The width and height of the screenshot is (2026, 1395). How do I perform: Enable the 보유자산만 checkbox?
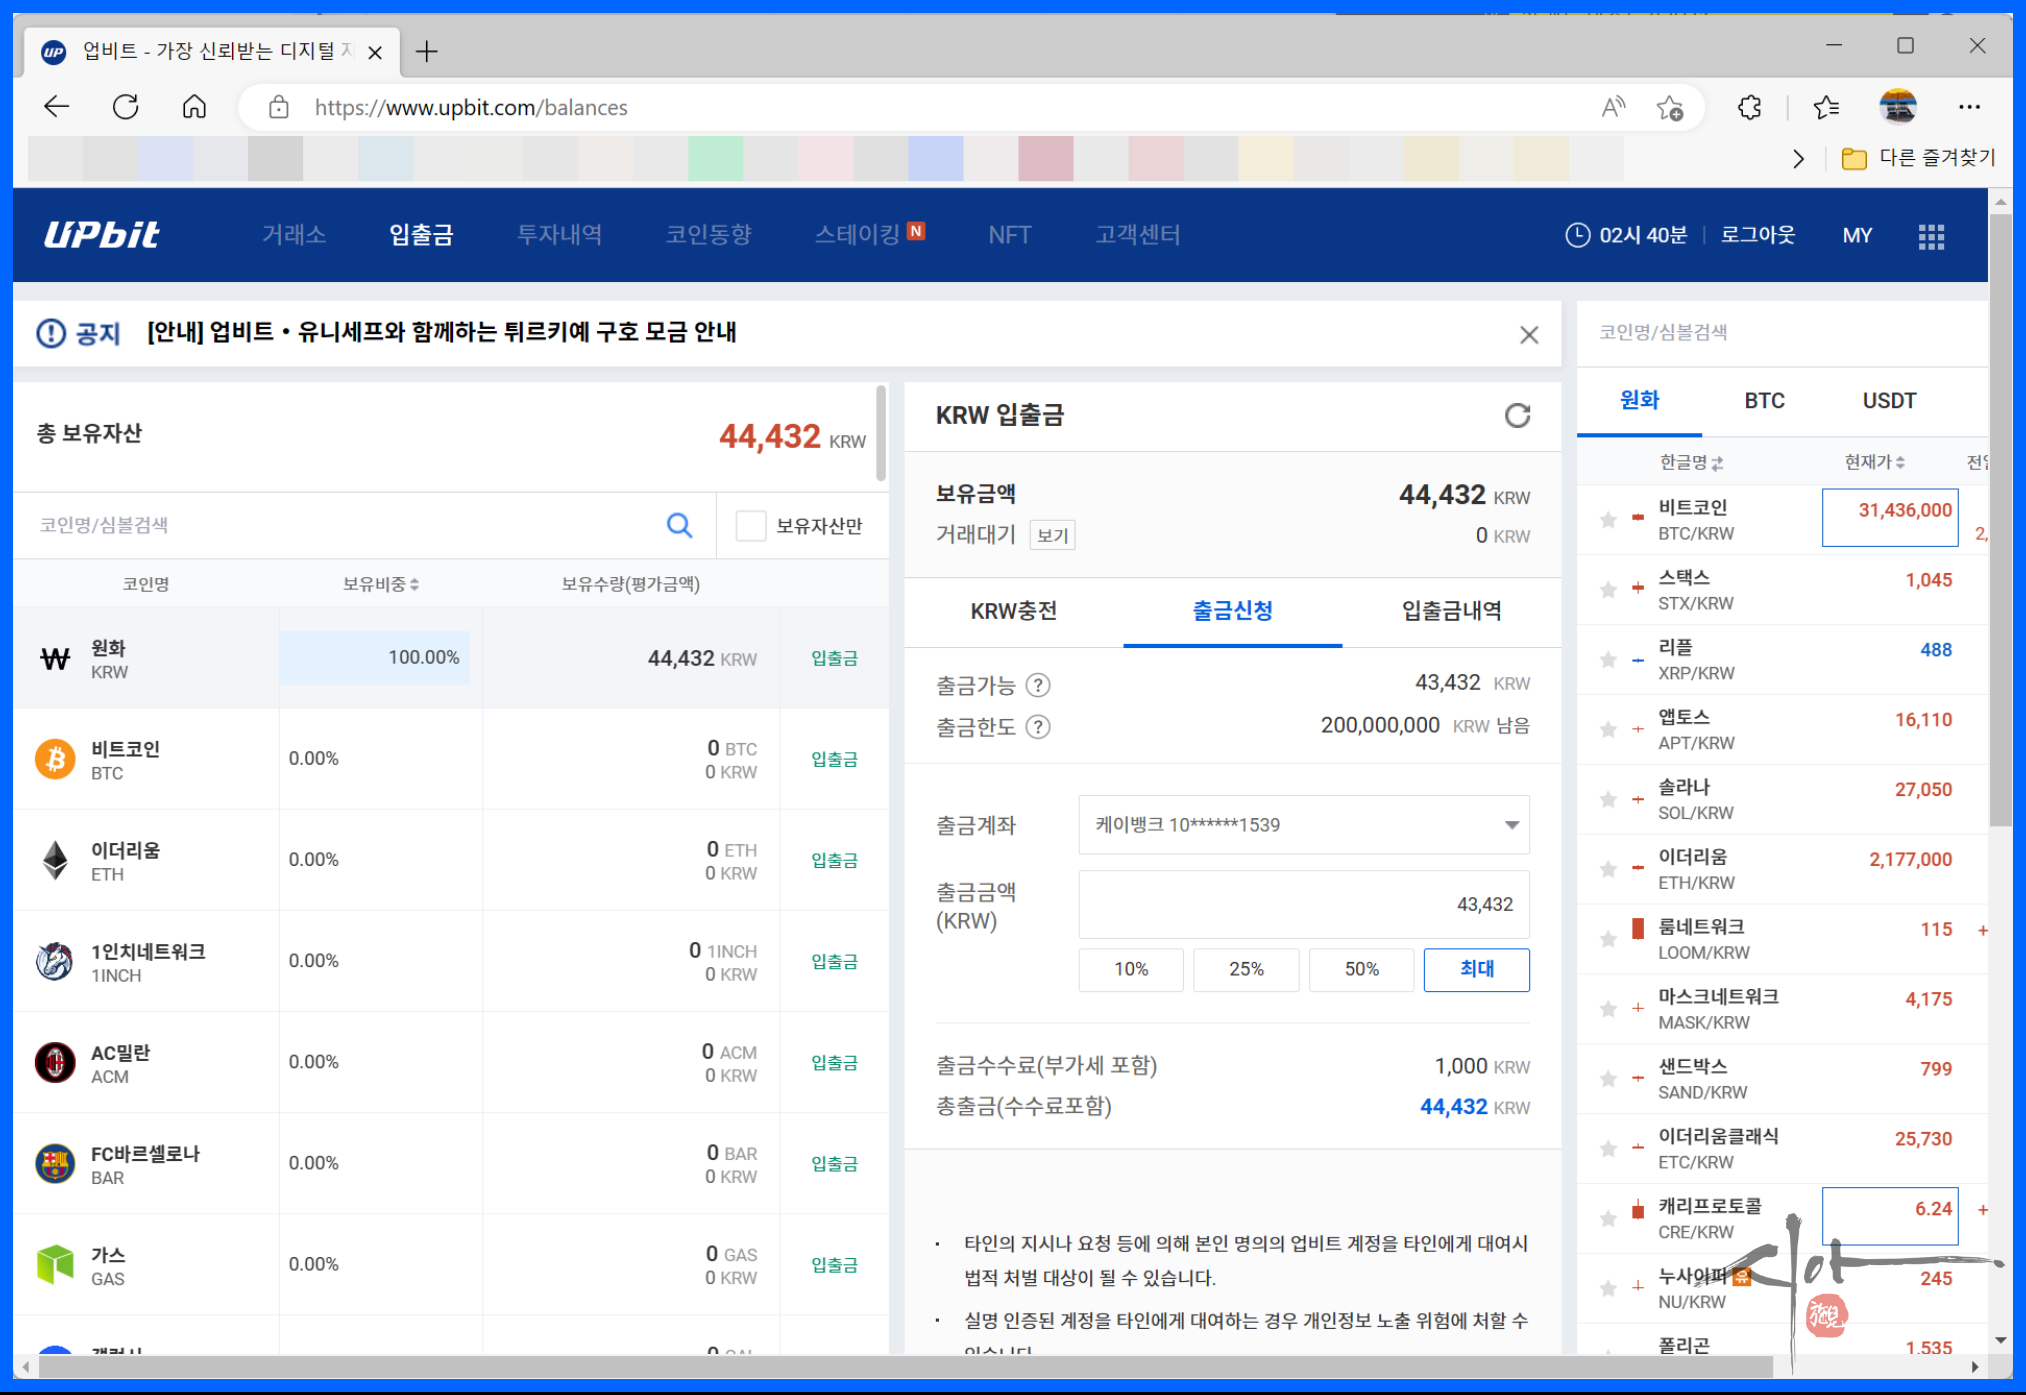coord(751,525)
